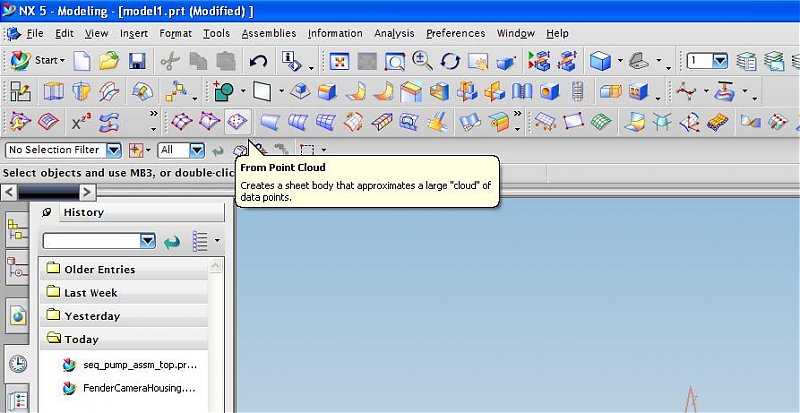Image resolution: width=800 pixels, height=413 pixels.
Task: Click the left arrow above the resource bar
Action: coord(9,192)
